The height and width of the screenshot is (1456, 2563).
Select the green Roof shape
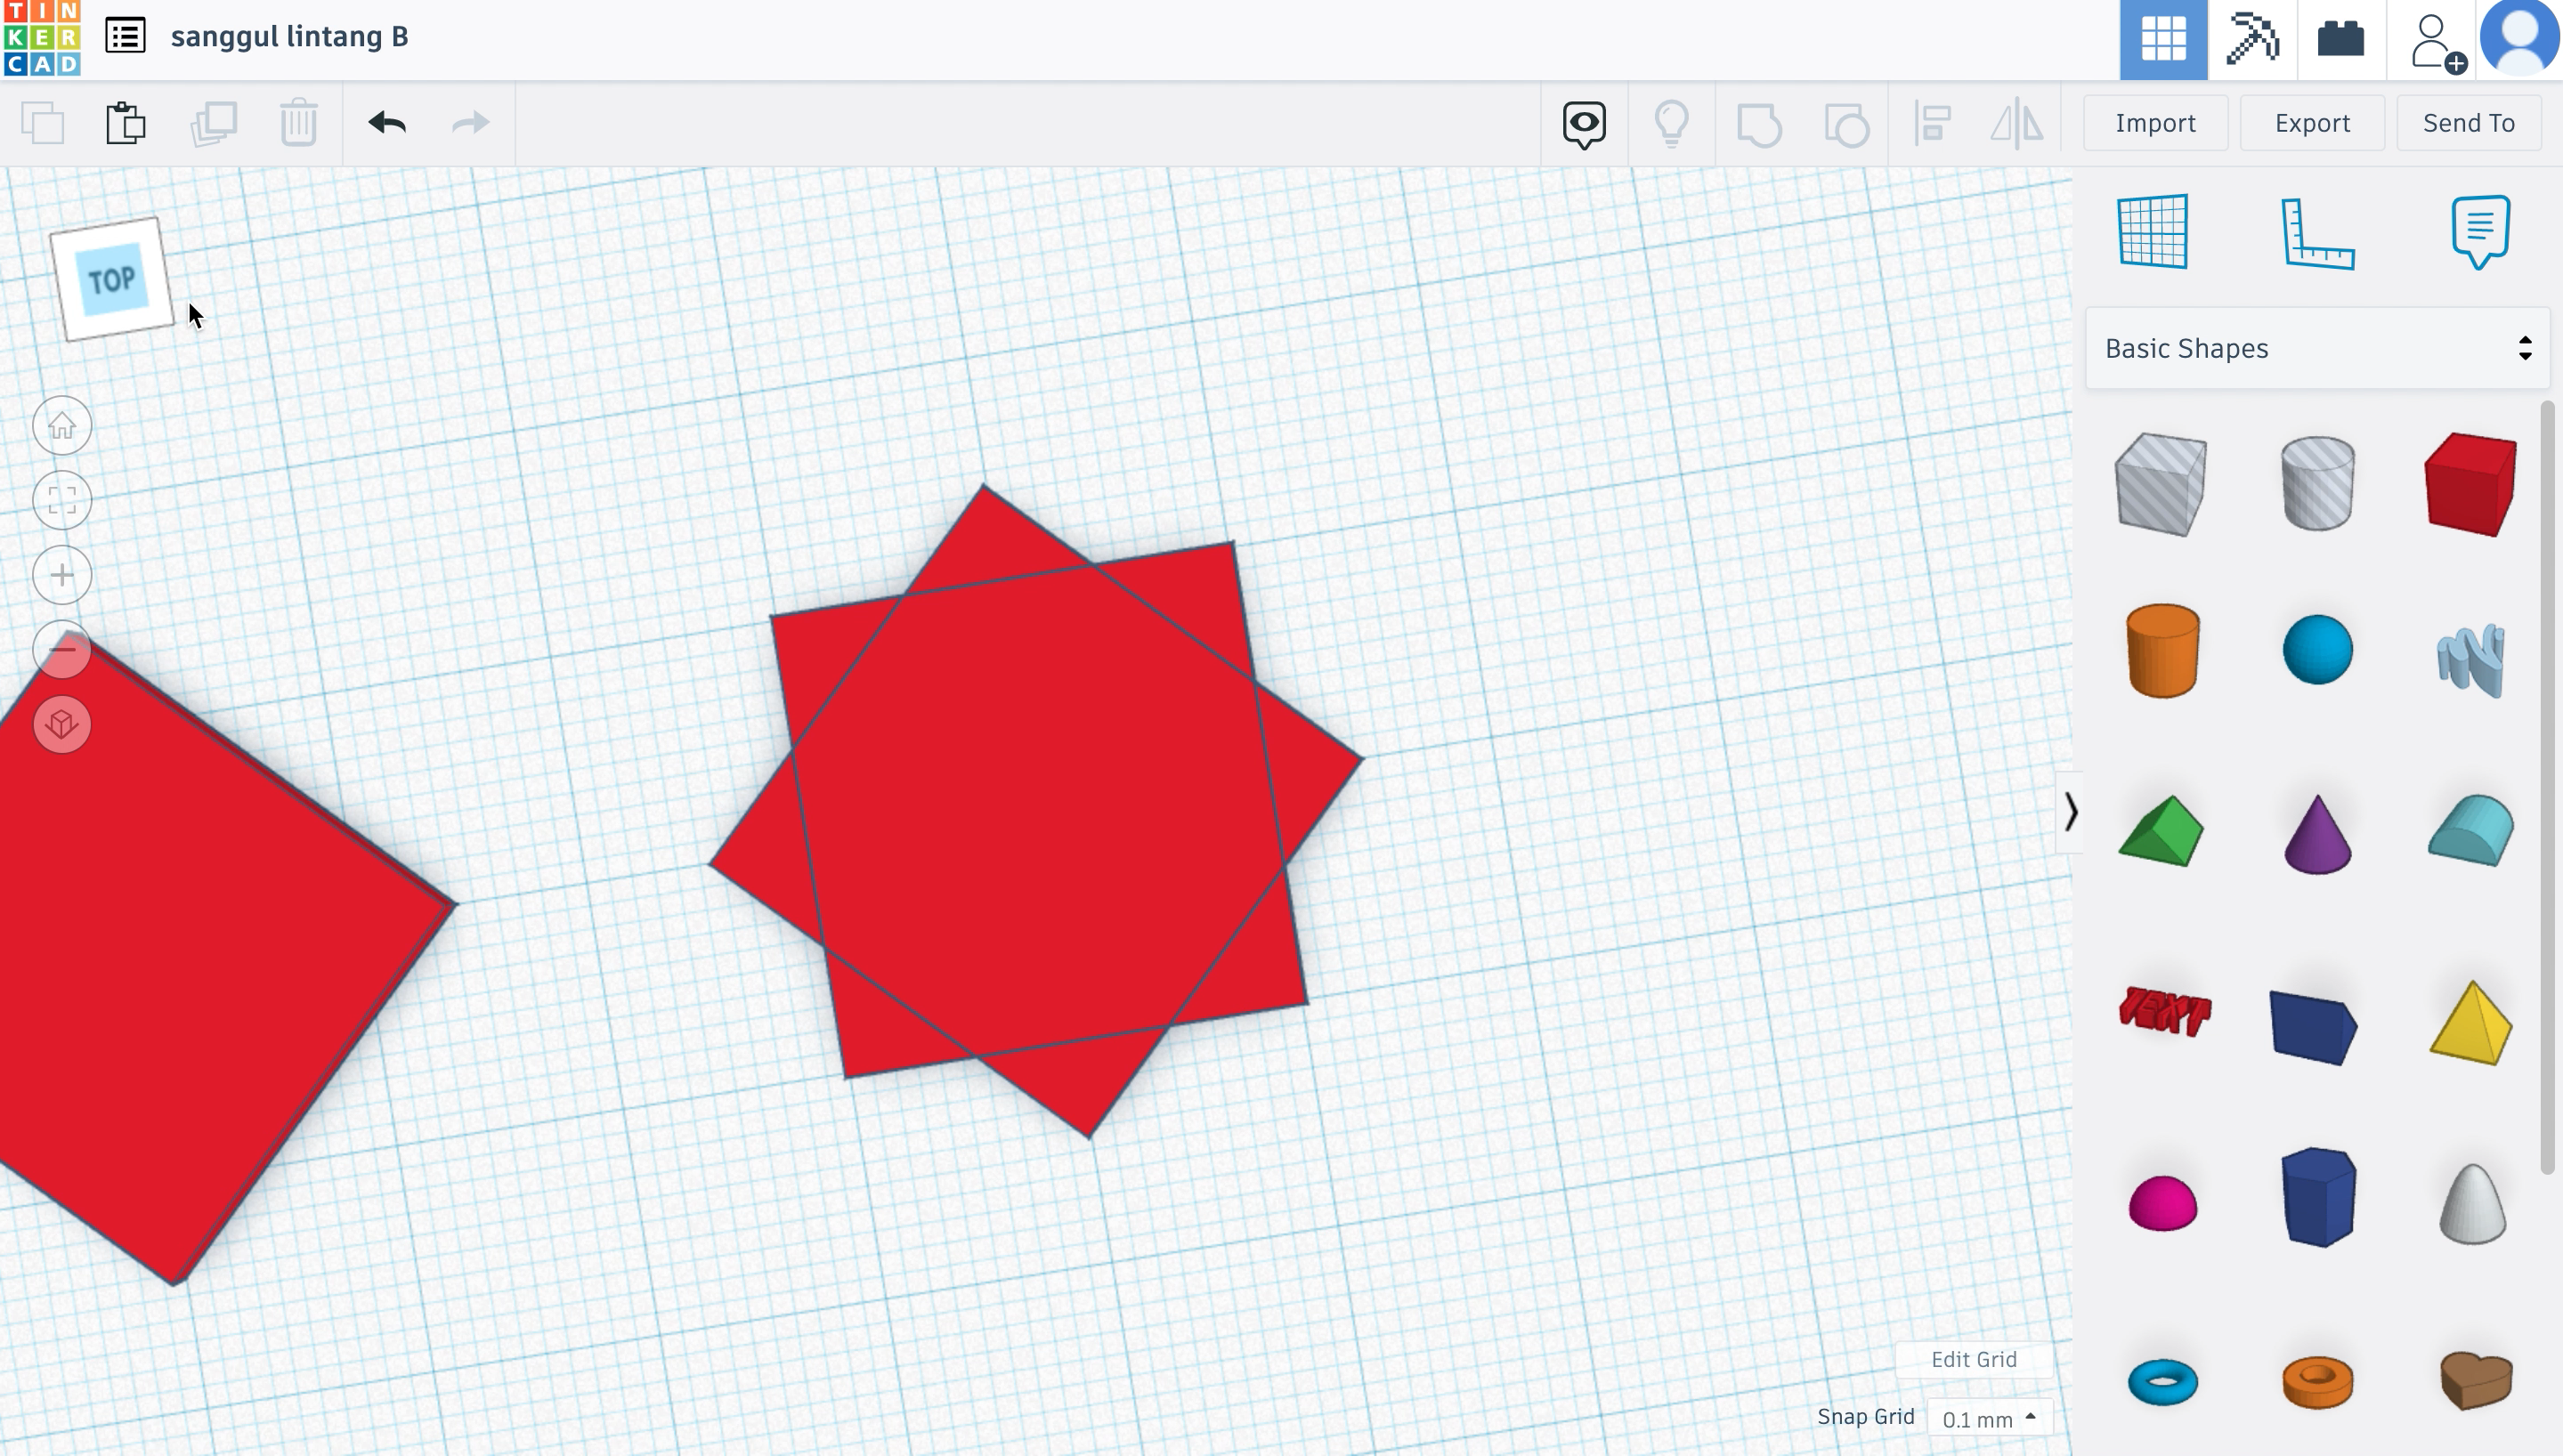2161,831
